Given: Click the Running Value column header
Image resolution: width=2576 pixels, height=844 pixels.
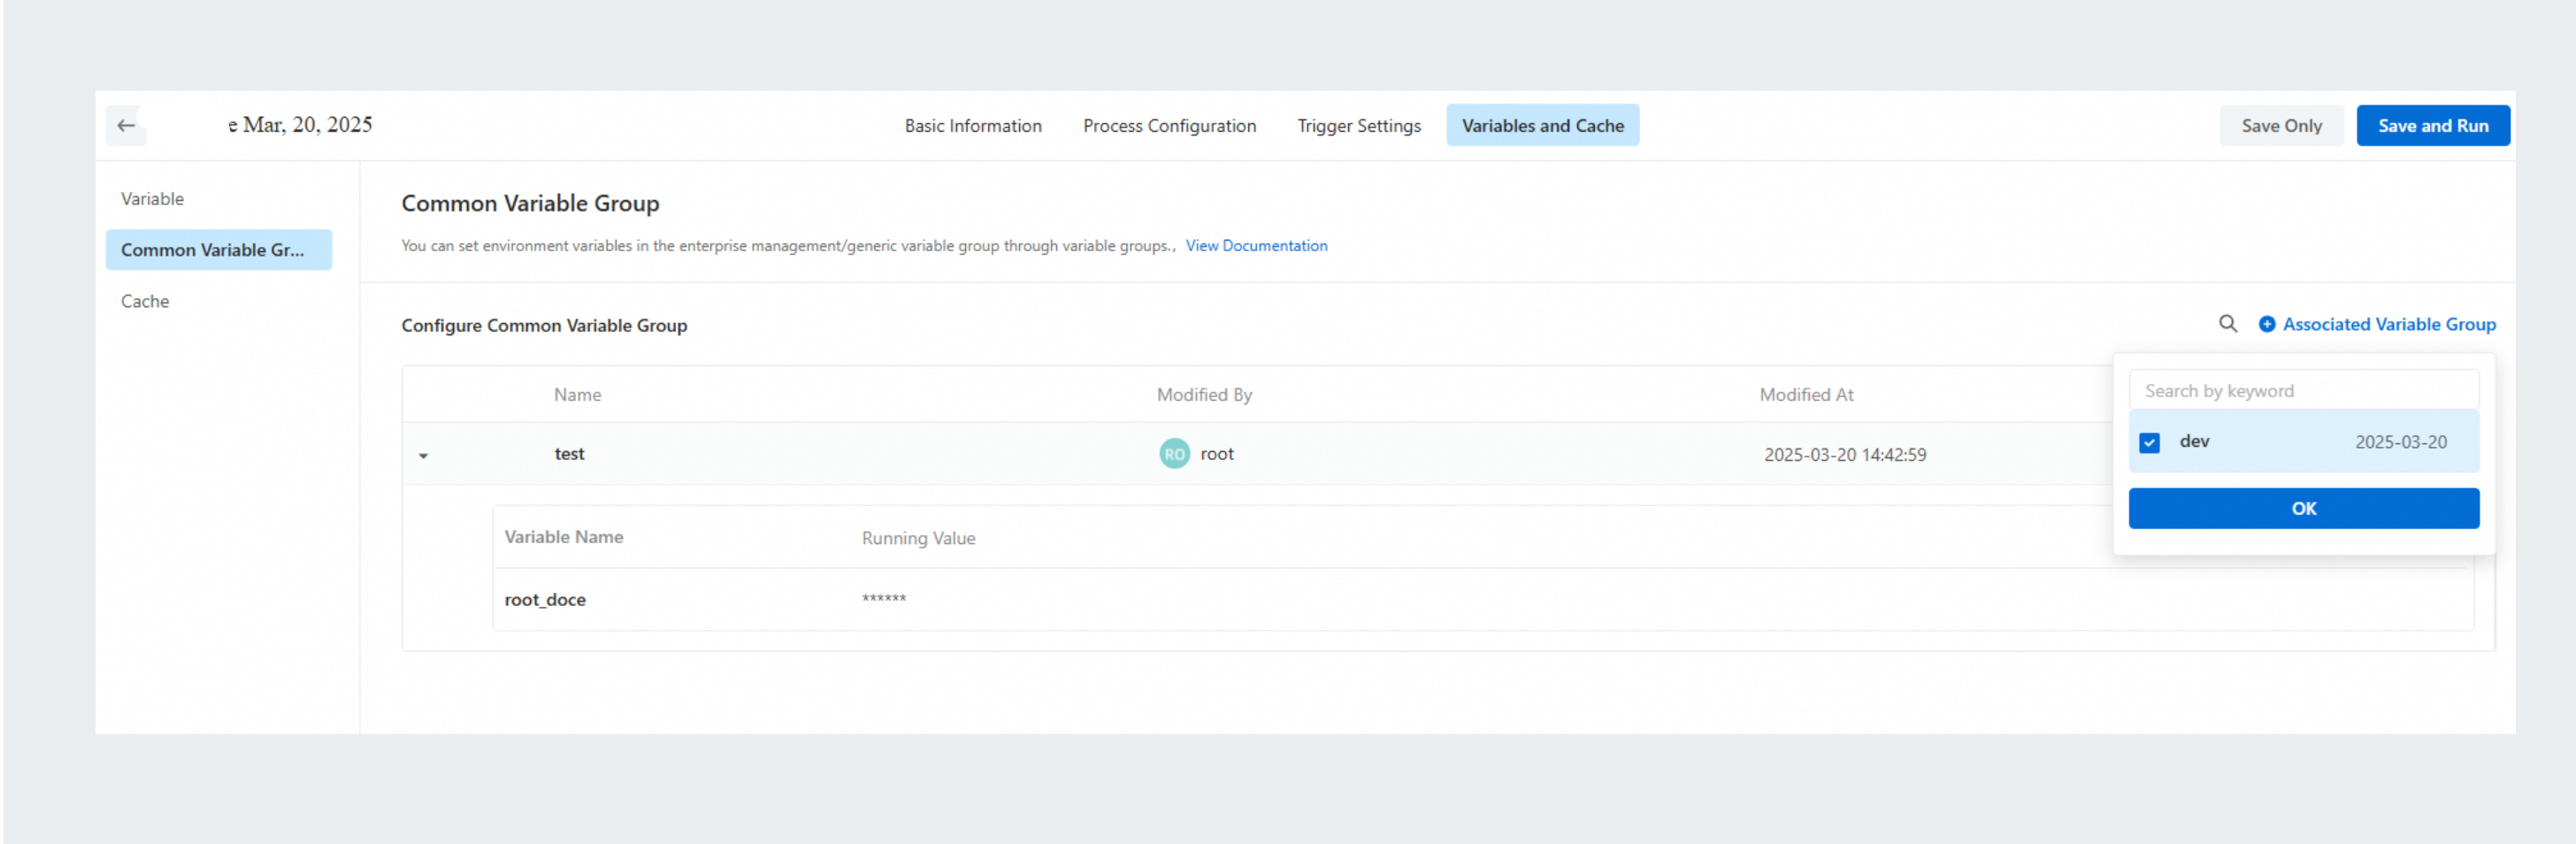Looking at the screenshot, I should click(x=918, y=538).
